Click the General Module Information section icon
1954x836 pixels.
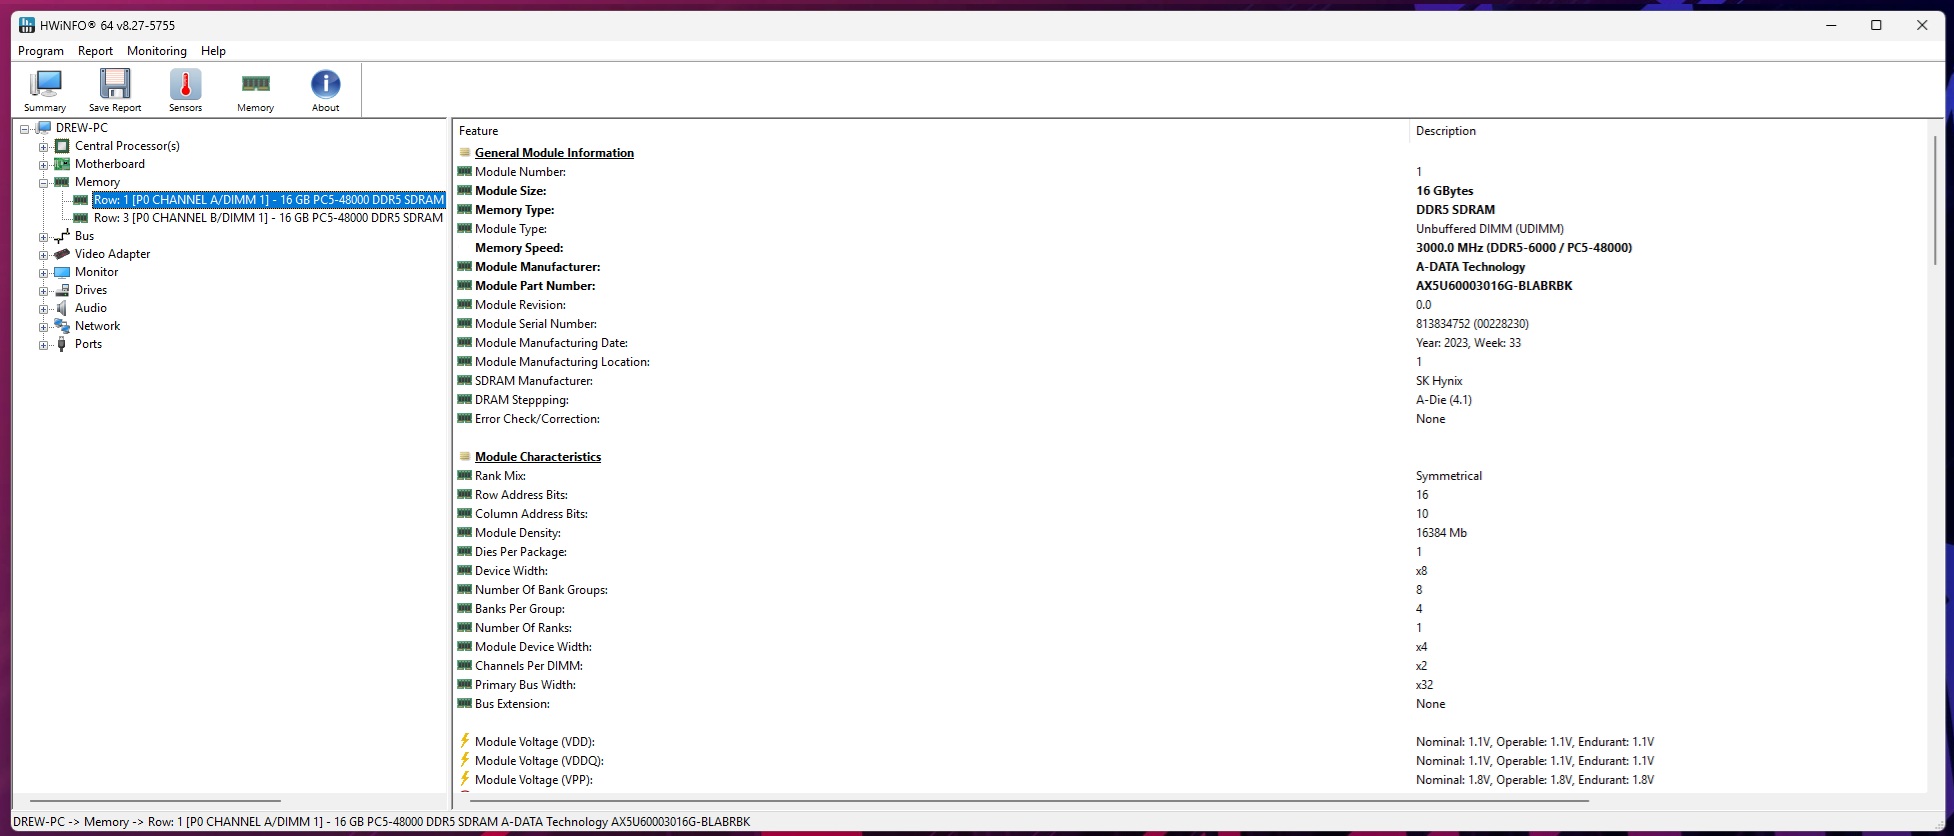[x=465, y=153]
